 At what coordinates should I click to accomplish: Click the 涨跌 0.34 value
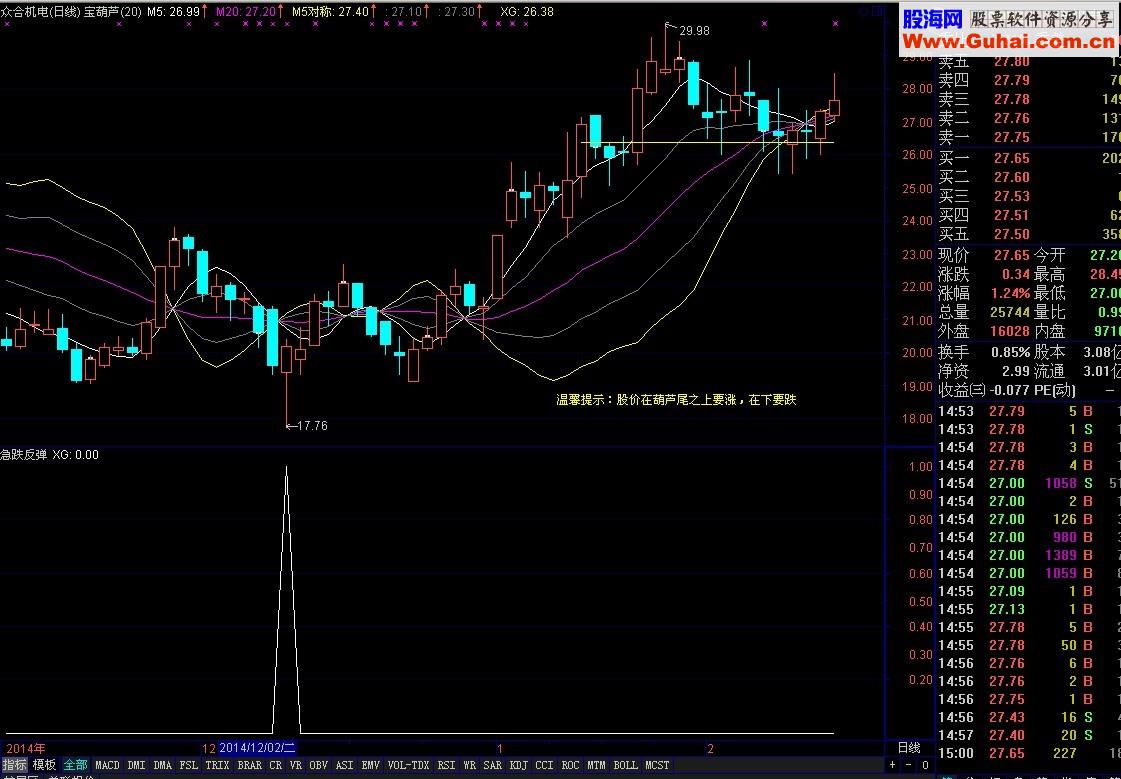click(1016, 274)
